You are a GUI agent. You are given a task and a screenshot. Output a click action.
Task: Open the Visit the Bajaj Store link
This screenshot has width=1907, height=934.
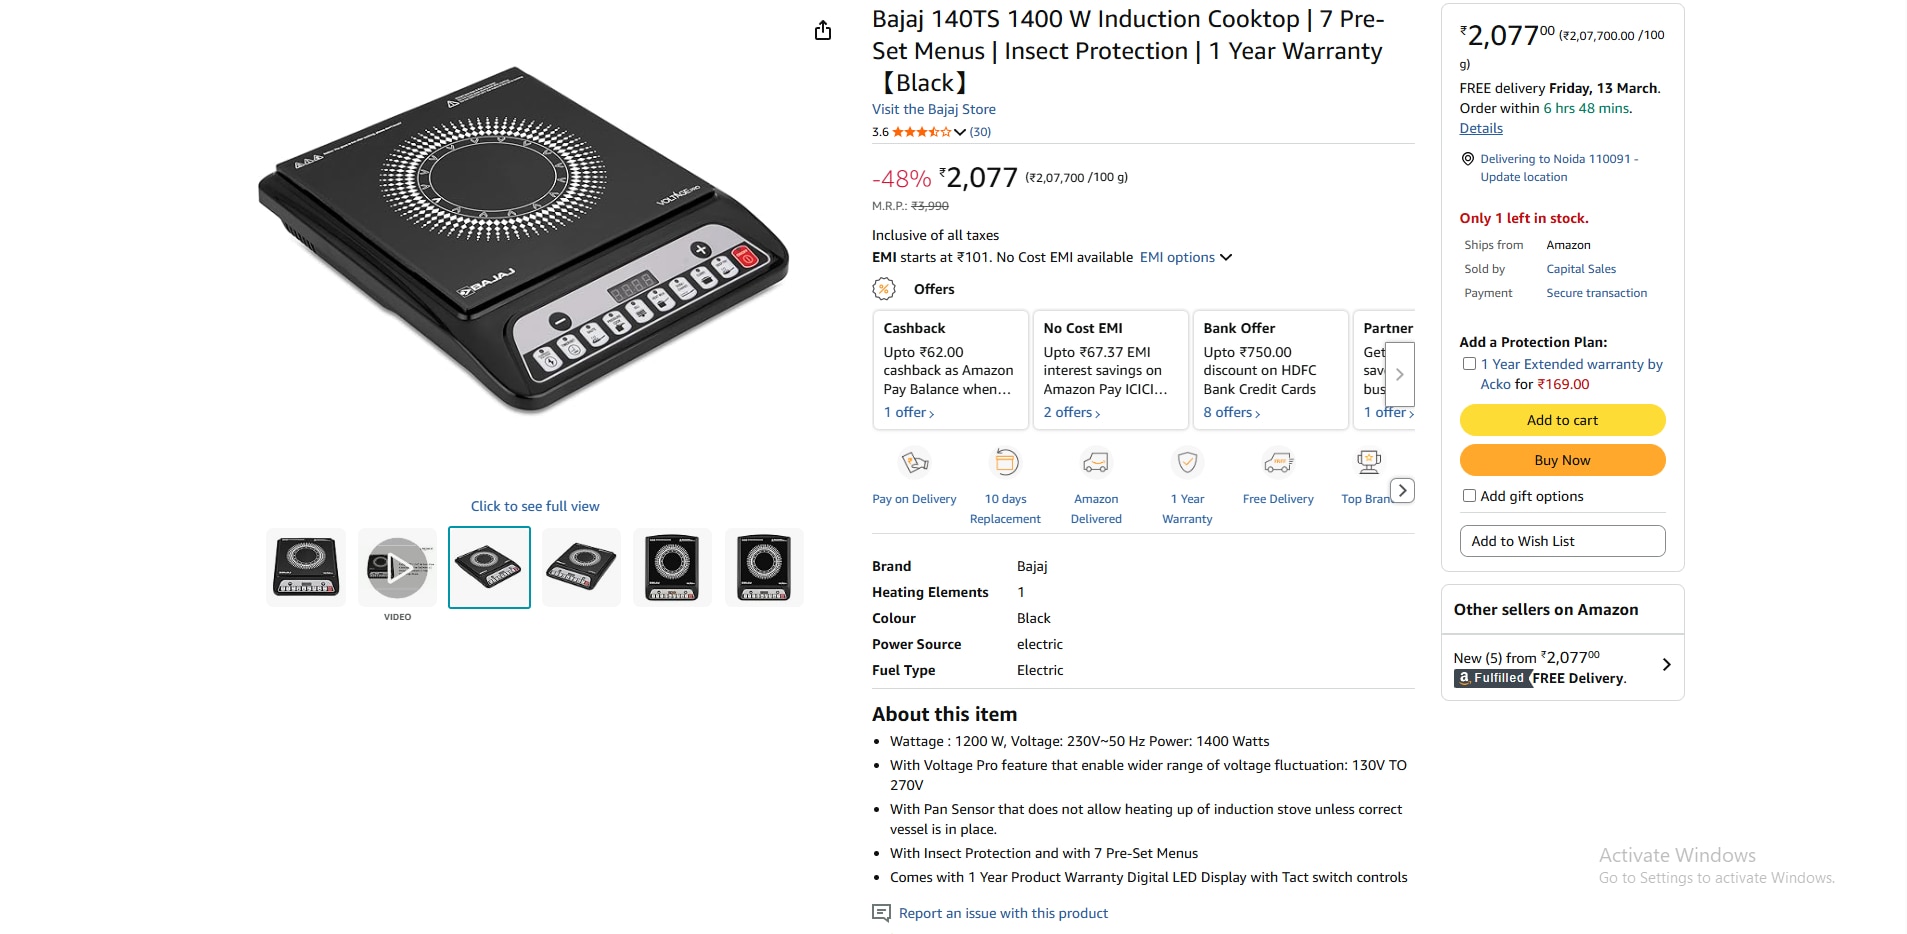933,109
